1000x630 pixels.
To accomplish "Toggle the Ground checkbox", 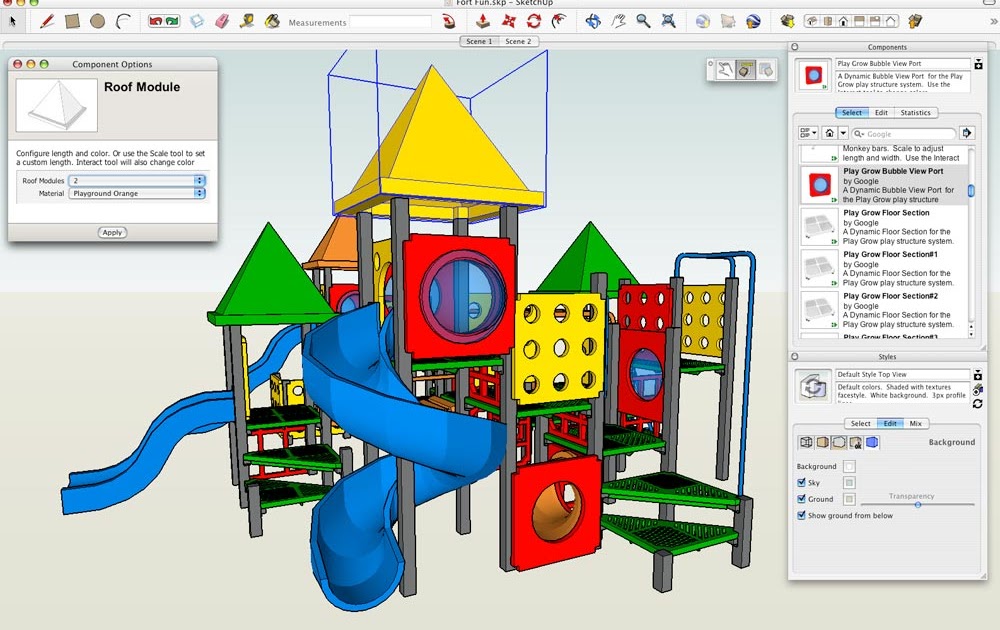I will pyautogui.click(x=801, y=499).
